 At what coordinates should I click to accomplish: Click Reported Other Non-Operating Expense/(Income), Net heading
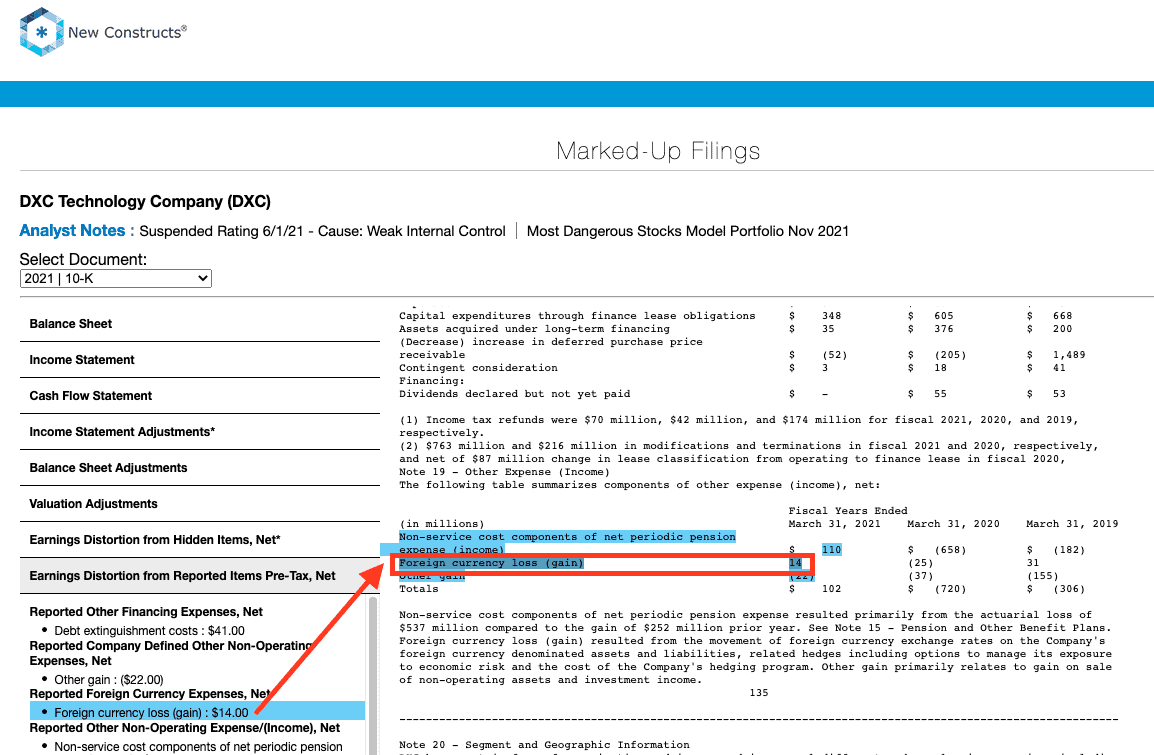185,728
